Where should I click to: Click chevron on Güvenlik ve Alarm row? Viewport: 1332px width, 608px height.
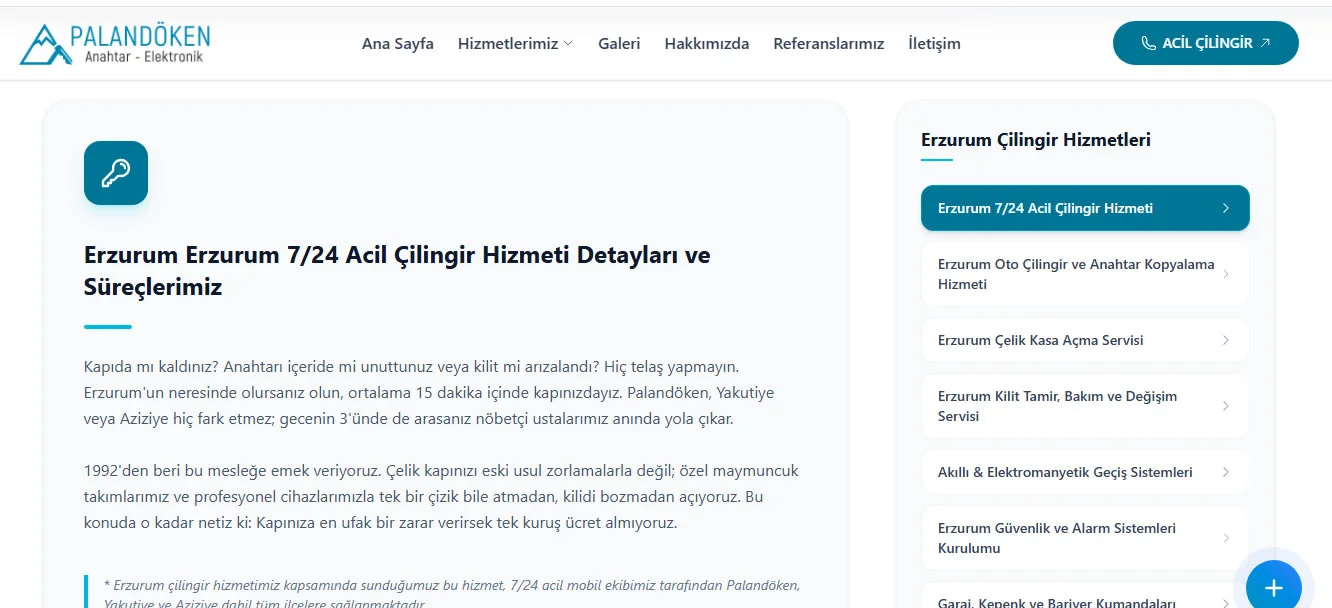1226,538
